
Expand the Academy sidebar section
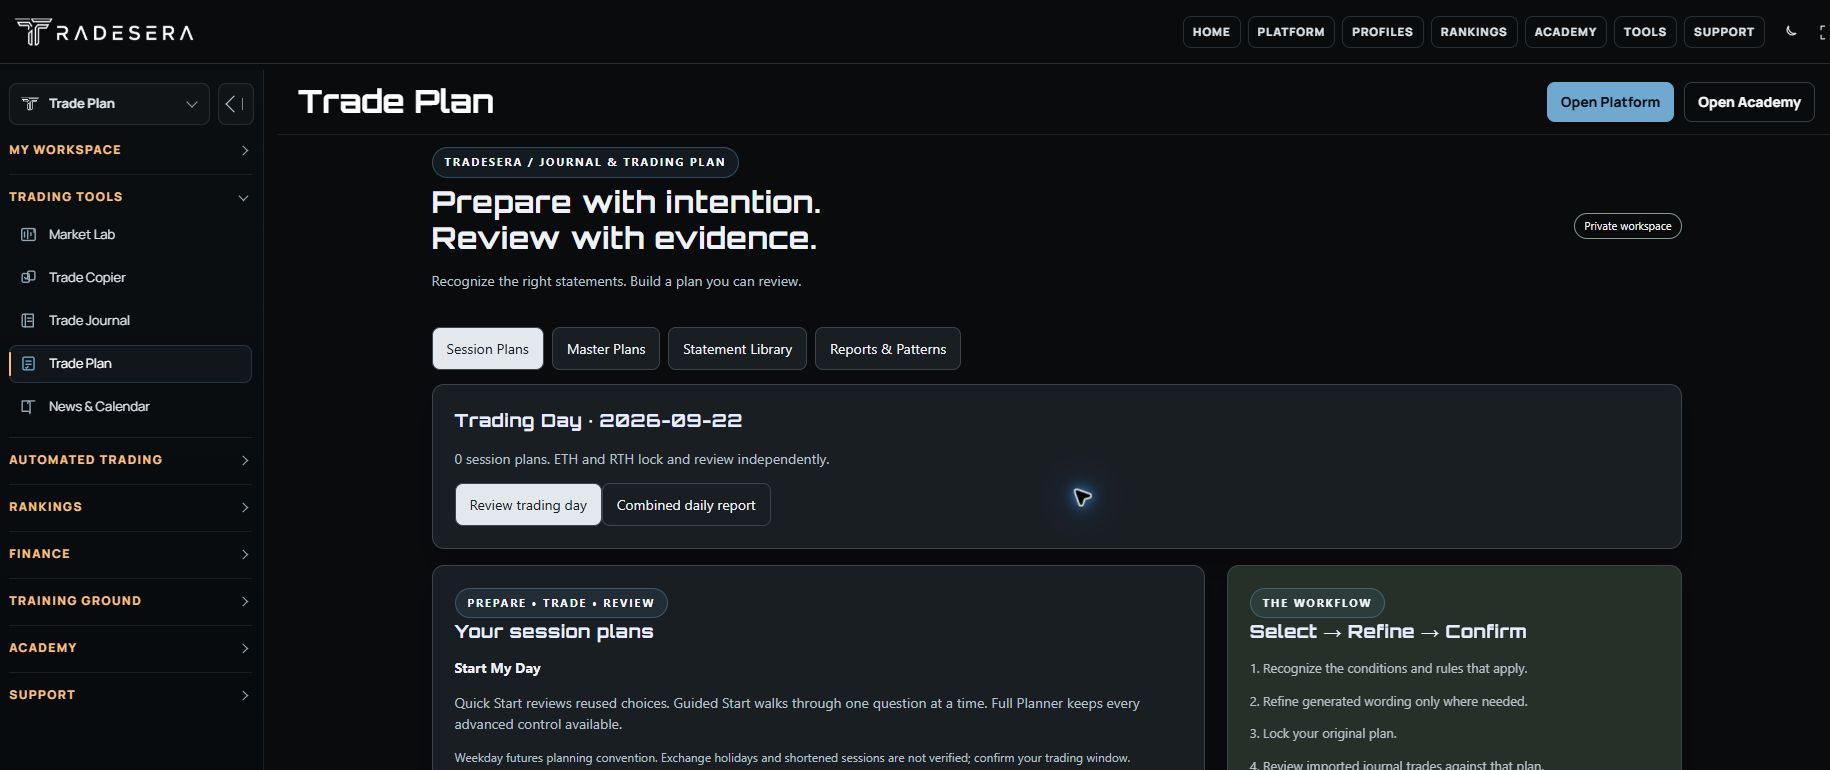(x=130, y=648)
